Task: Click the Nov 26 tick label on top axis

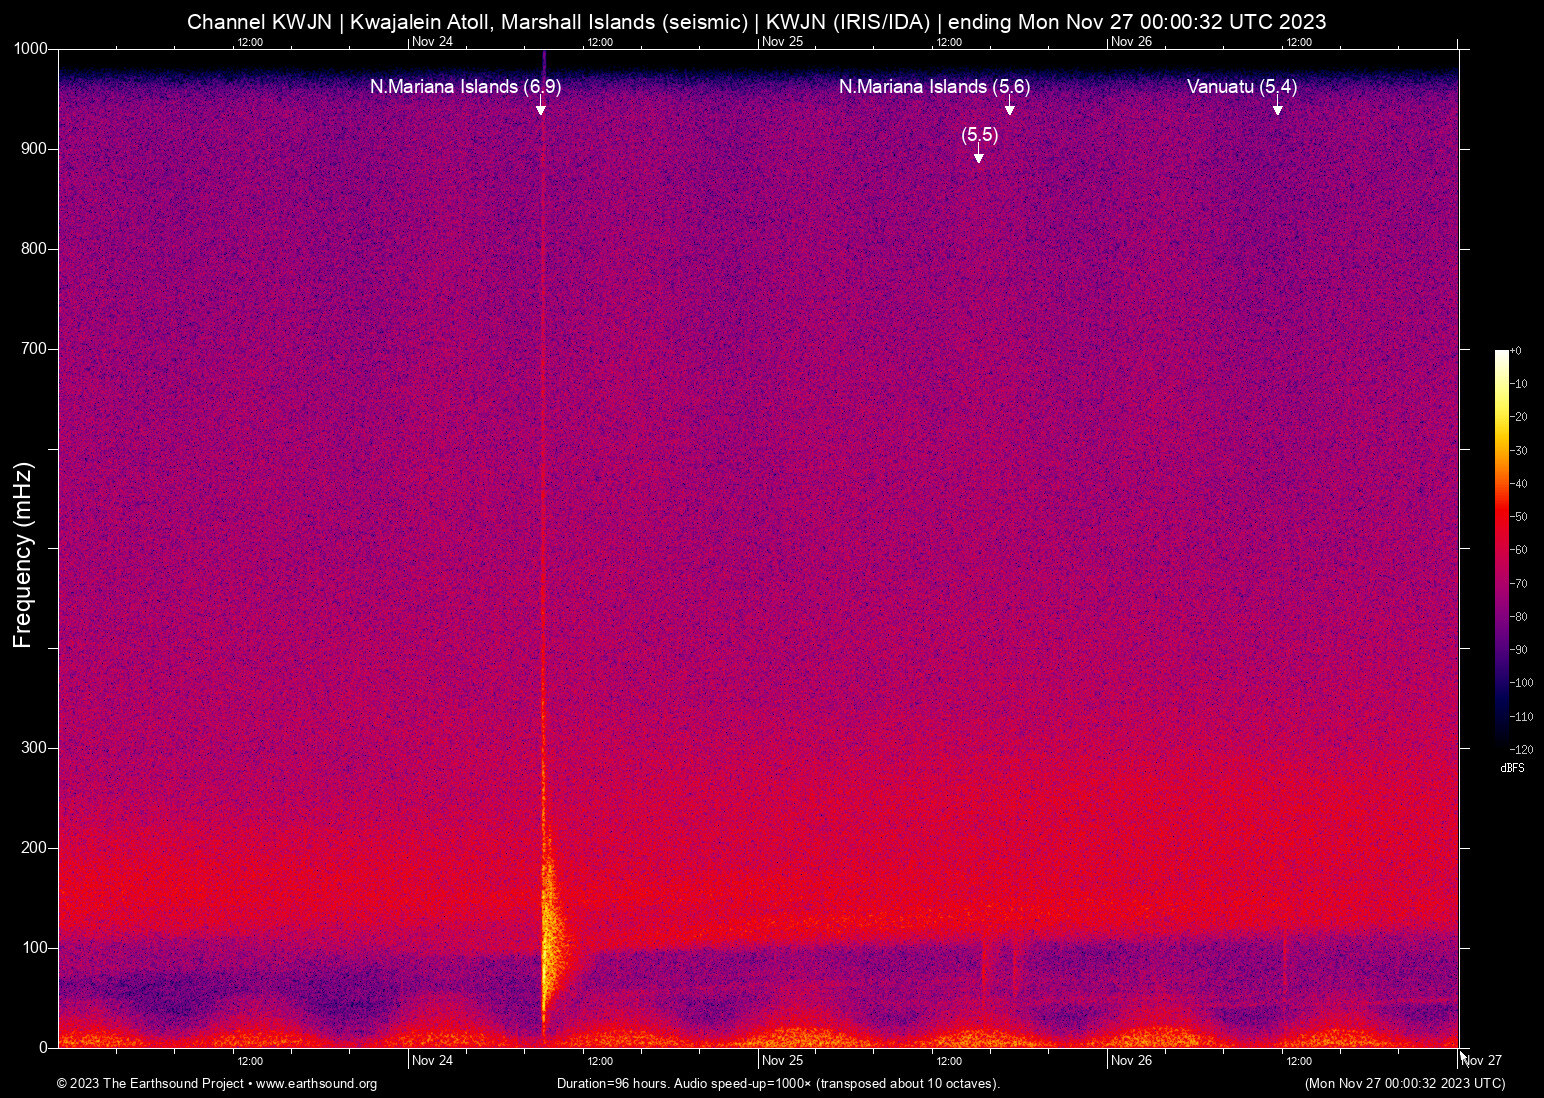Action: pos(1129,42)
